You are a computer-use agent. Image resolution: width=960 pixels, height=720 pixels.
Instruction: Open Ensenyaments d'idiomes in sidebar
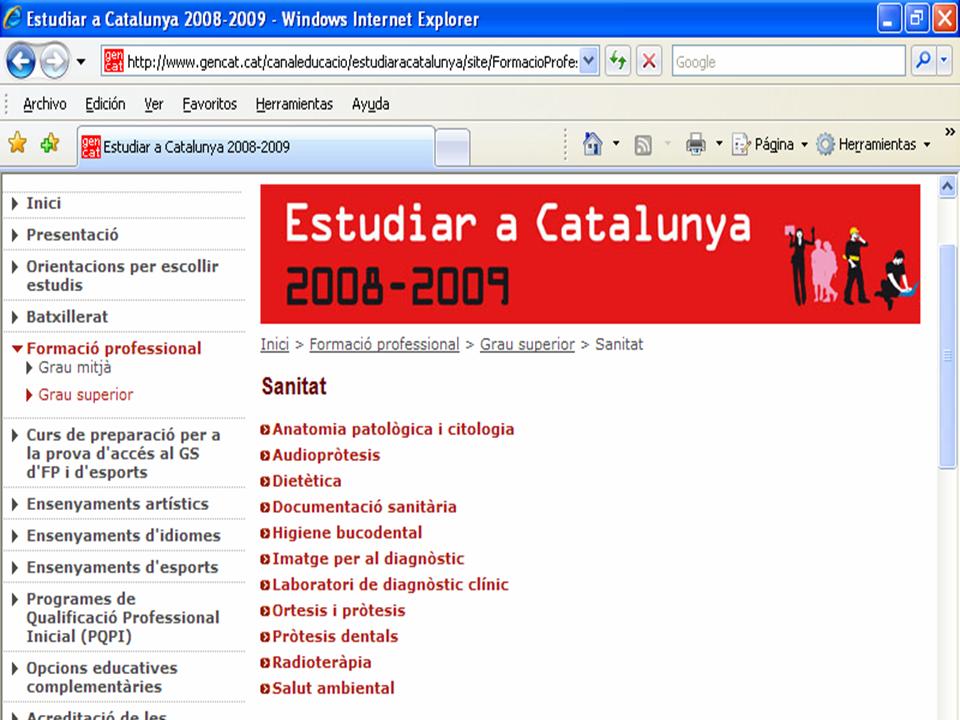tap(123, 536)
